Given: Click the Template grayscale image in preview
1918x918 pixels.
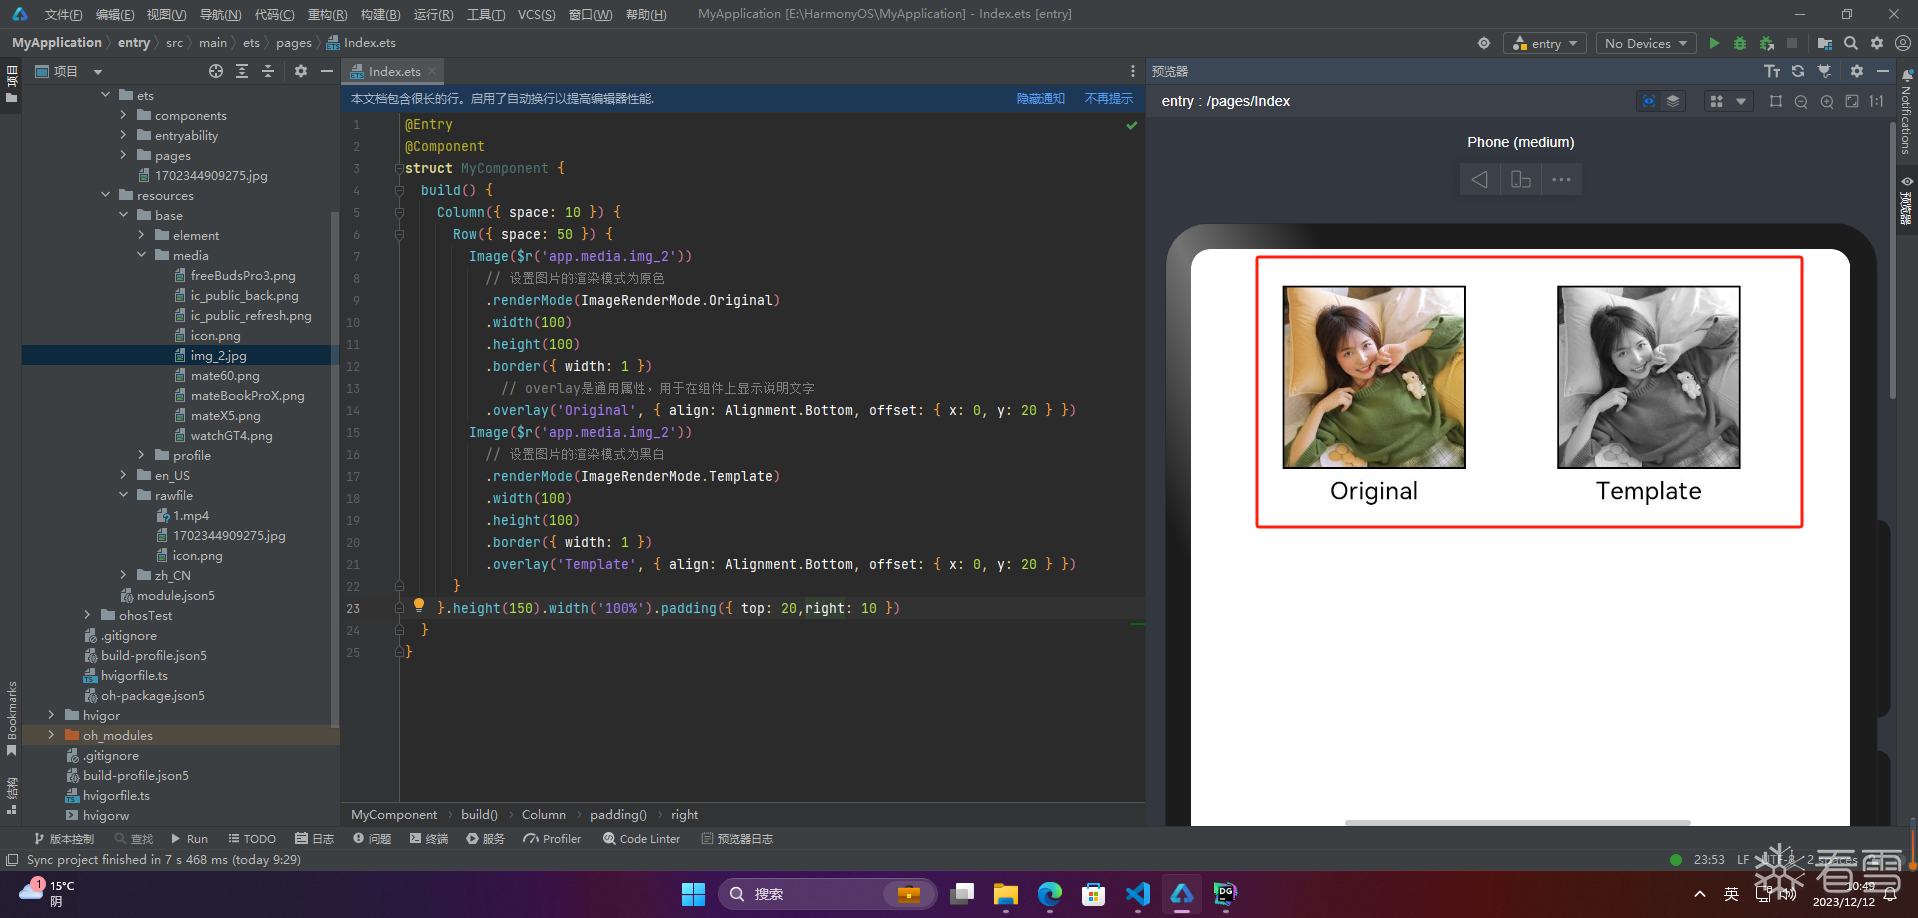Looking at the screenshot, I should [1649, 377].
